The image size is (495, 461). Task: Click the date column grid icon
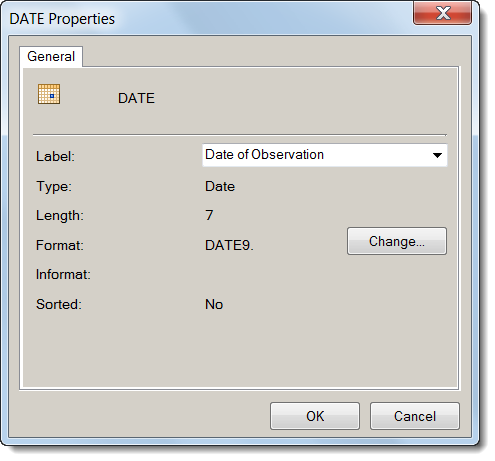49,94
